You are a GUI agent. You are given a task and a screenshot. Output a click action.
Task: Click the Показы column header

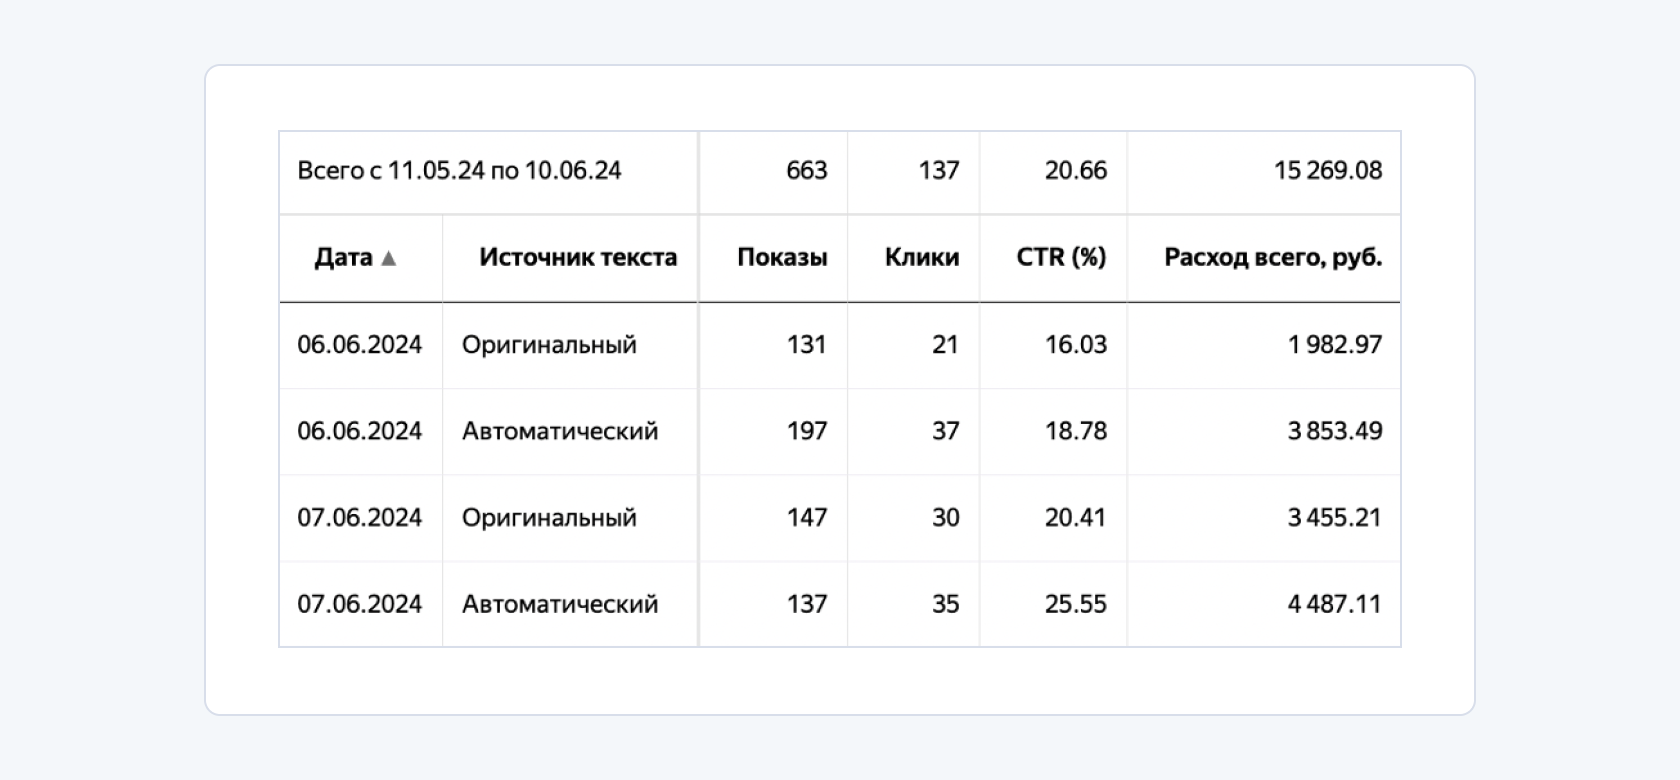coord(782,257)
